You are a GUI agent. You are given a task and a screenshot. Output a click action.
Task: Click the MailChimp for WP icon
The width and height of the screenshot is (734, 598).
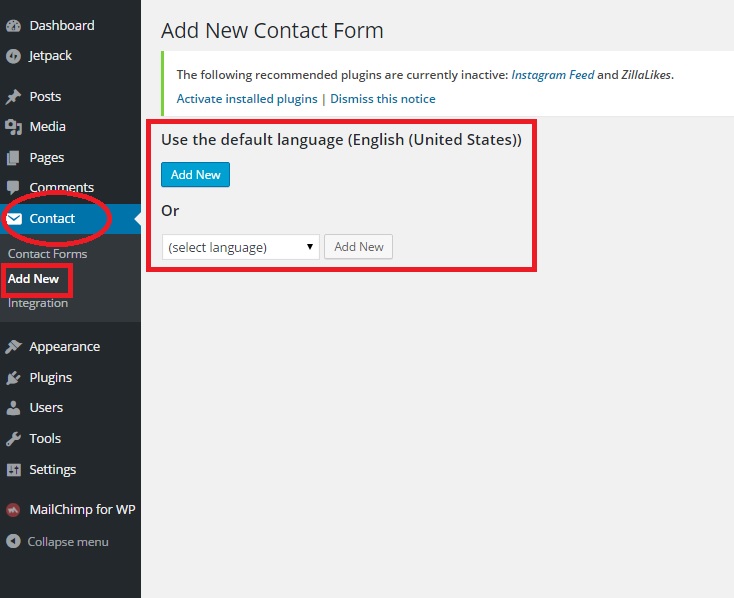[13, 509]
